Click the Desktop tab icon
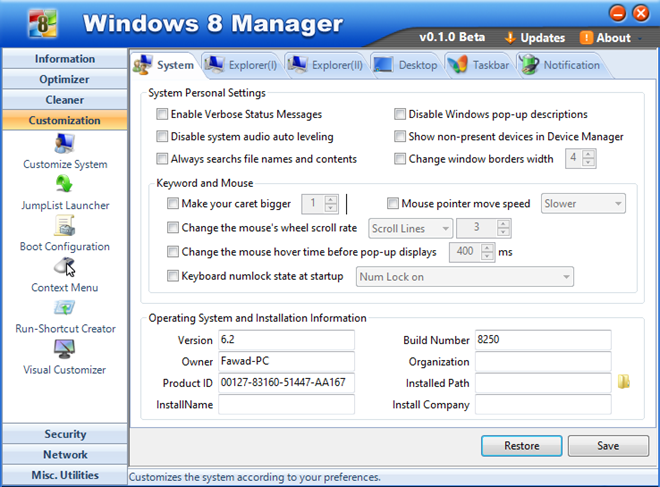Screen dimensions: 660x487 tap(383, 65)
